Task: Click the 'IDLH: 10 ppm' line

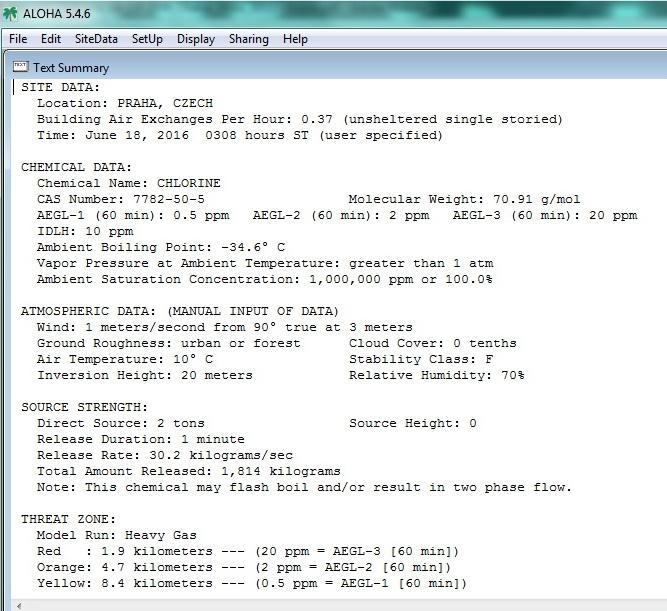Action: click(85, 231)
